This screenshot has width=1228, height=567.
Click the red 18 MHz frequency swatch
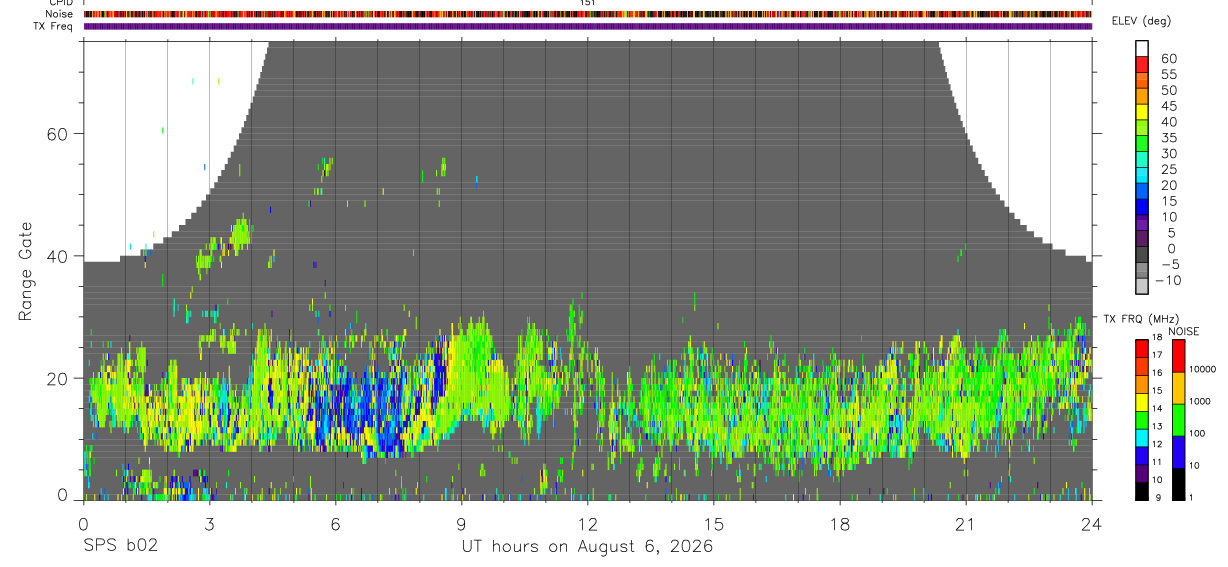tap(1141, 347)
